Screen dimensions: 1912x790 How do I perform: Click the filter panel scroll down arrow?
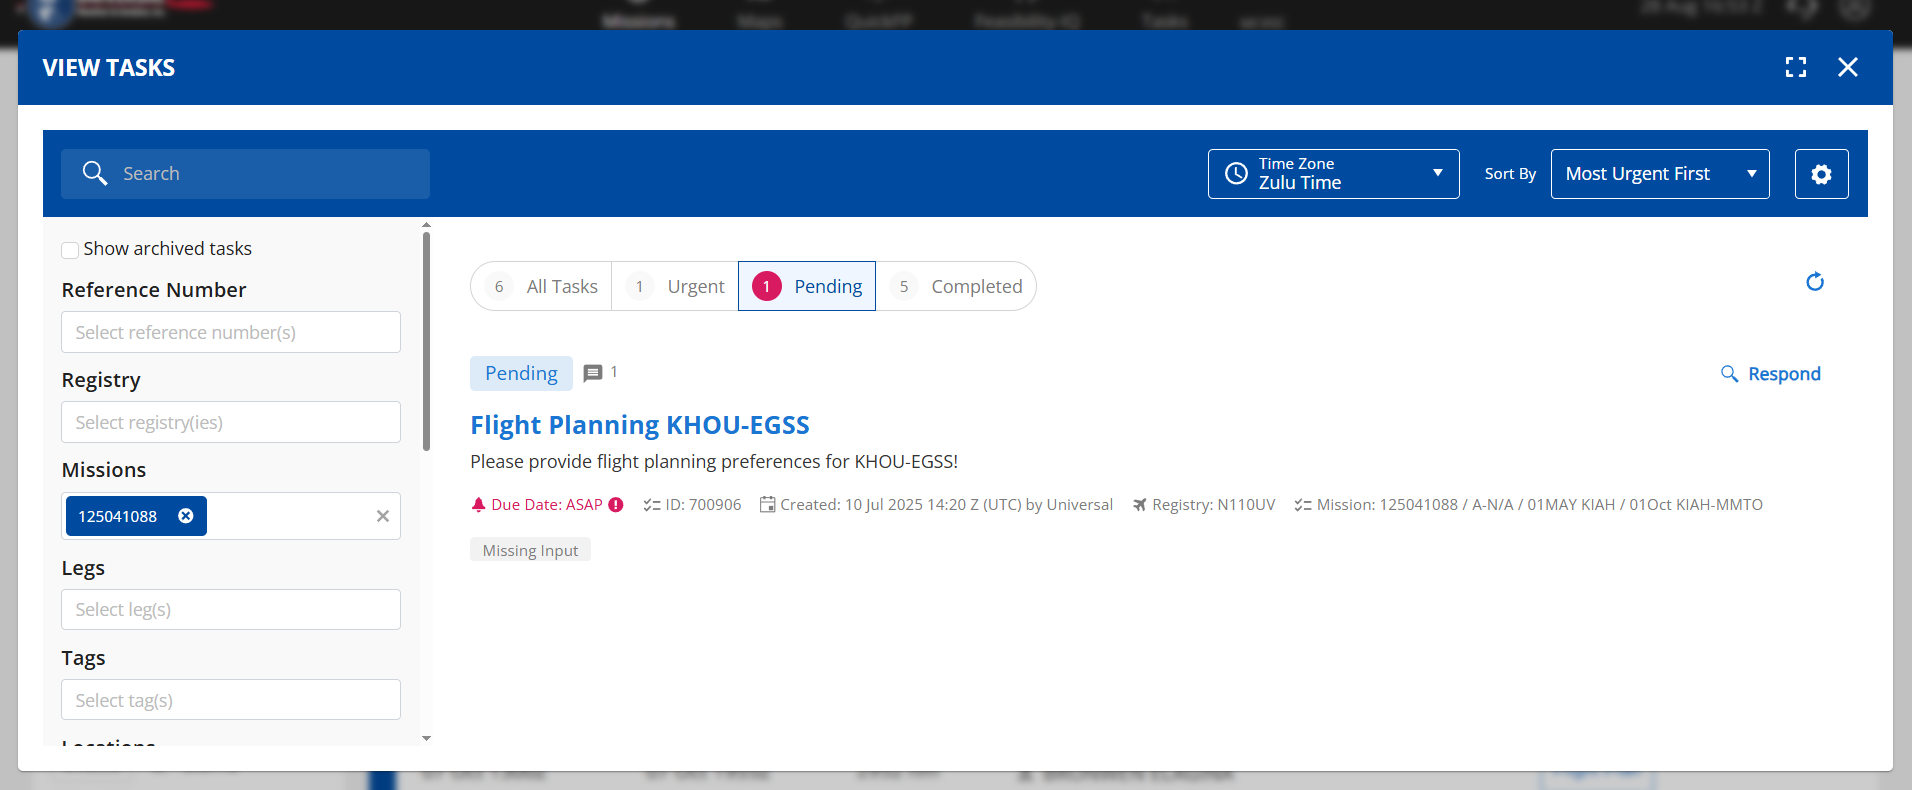426,739
